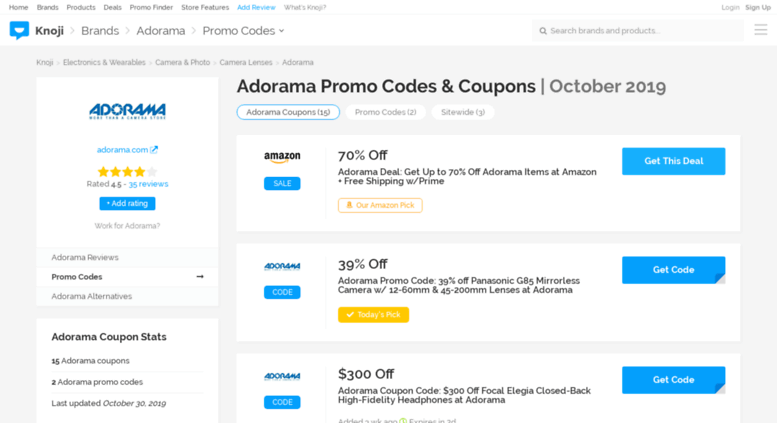Click the star rating icons
The width and height of the screenshot is (777, 423).
pos(127,172)
